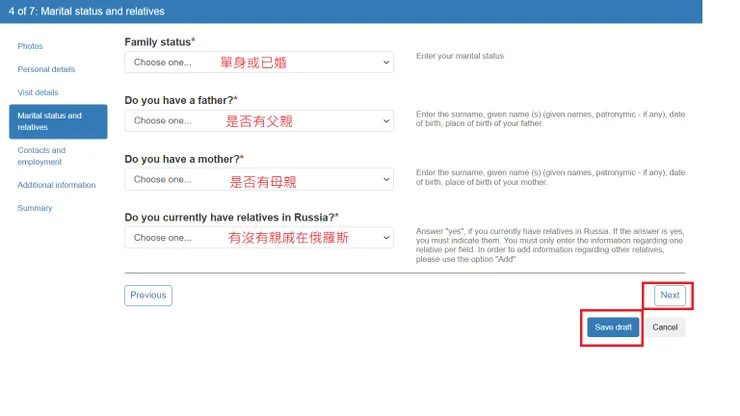Click the Next button

coord(670,296)
